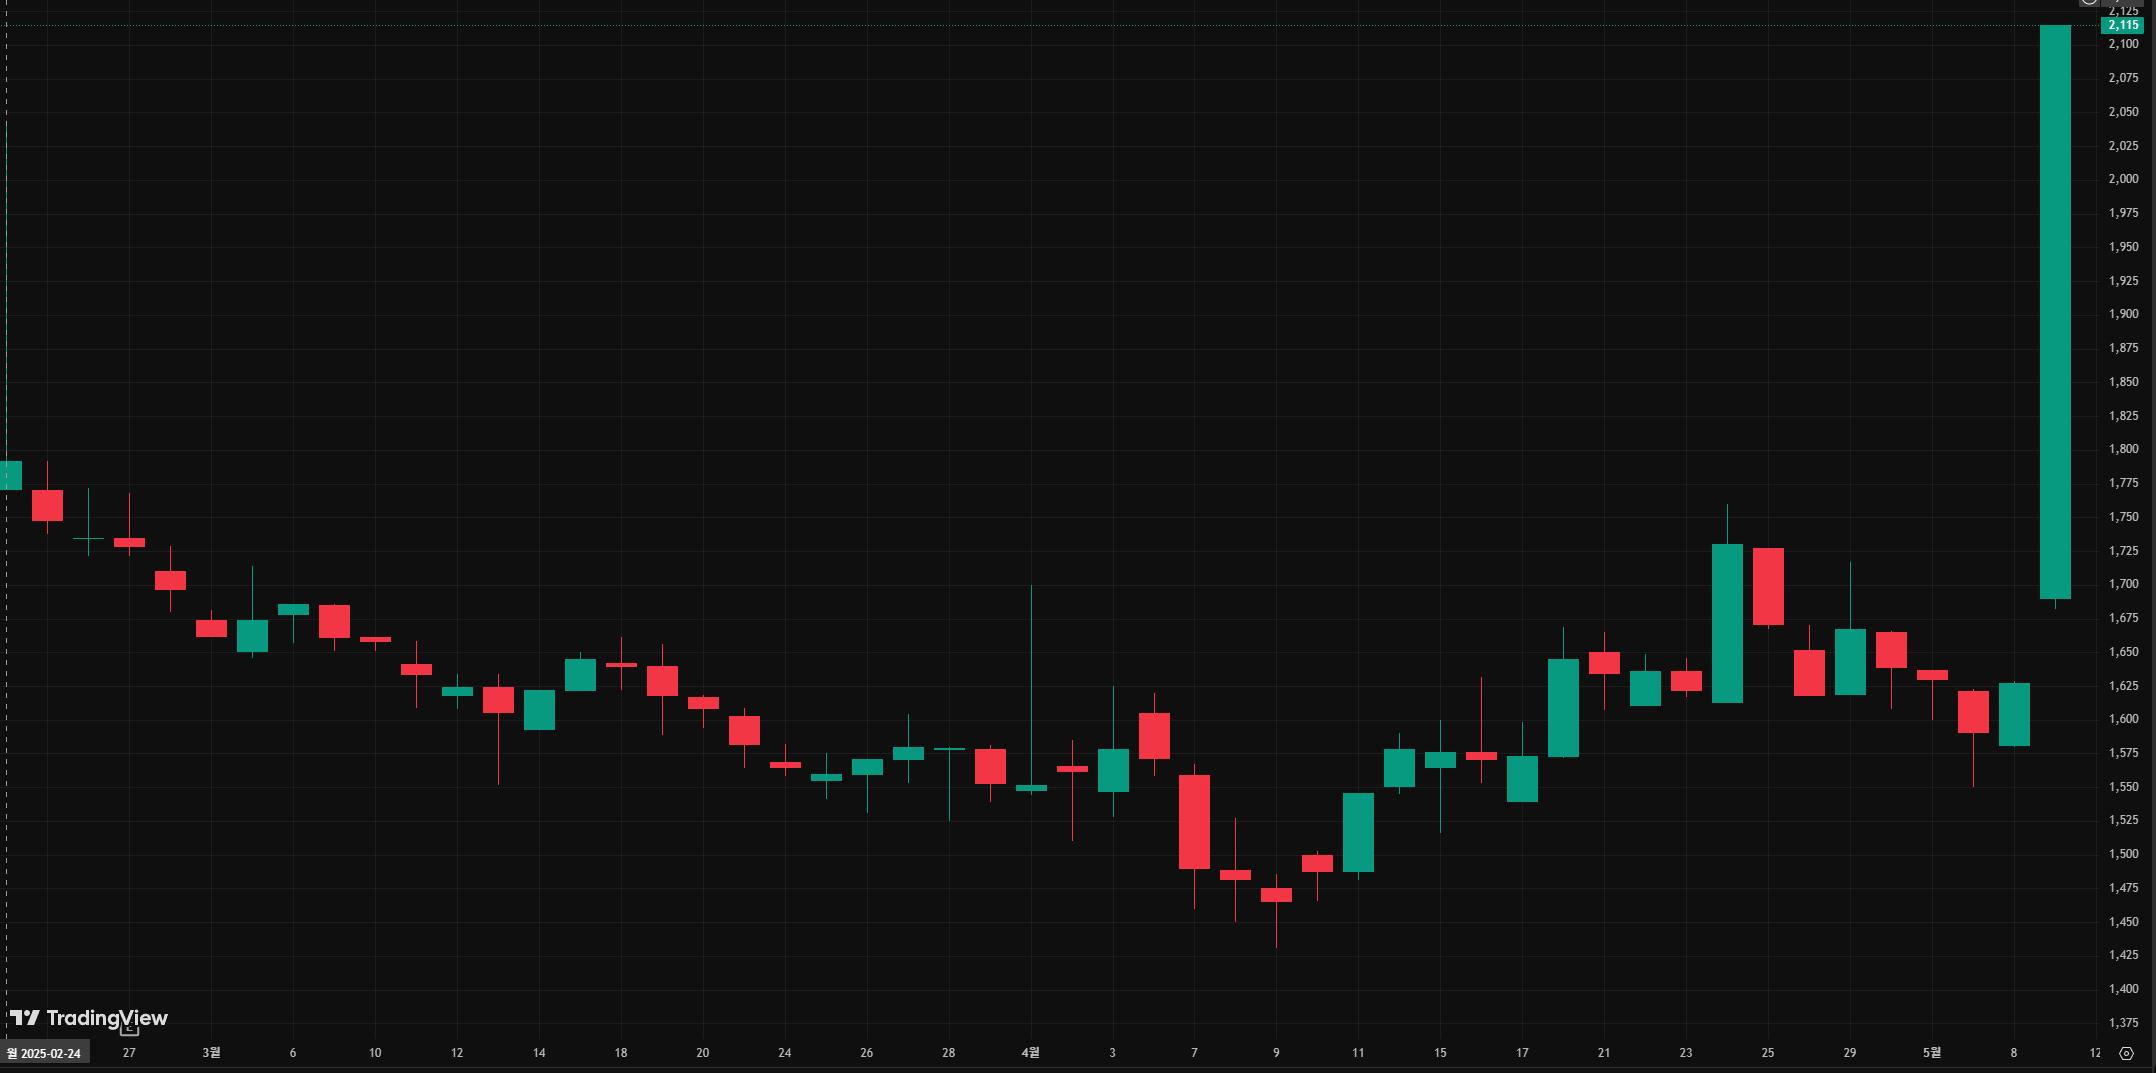Click the 4월 label on time axis
Image resolution: width=2156 pixels, height=1073 pixels.
click(1030, 1053)
